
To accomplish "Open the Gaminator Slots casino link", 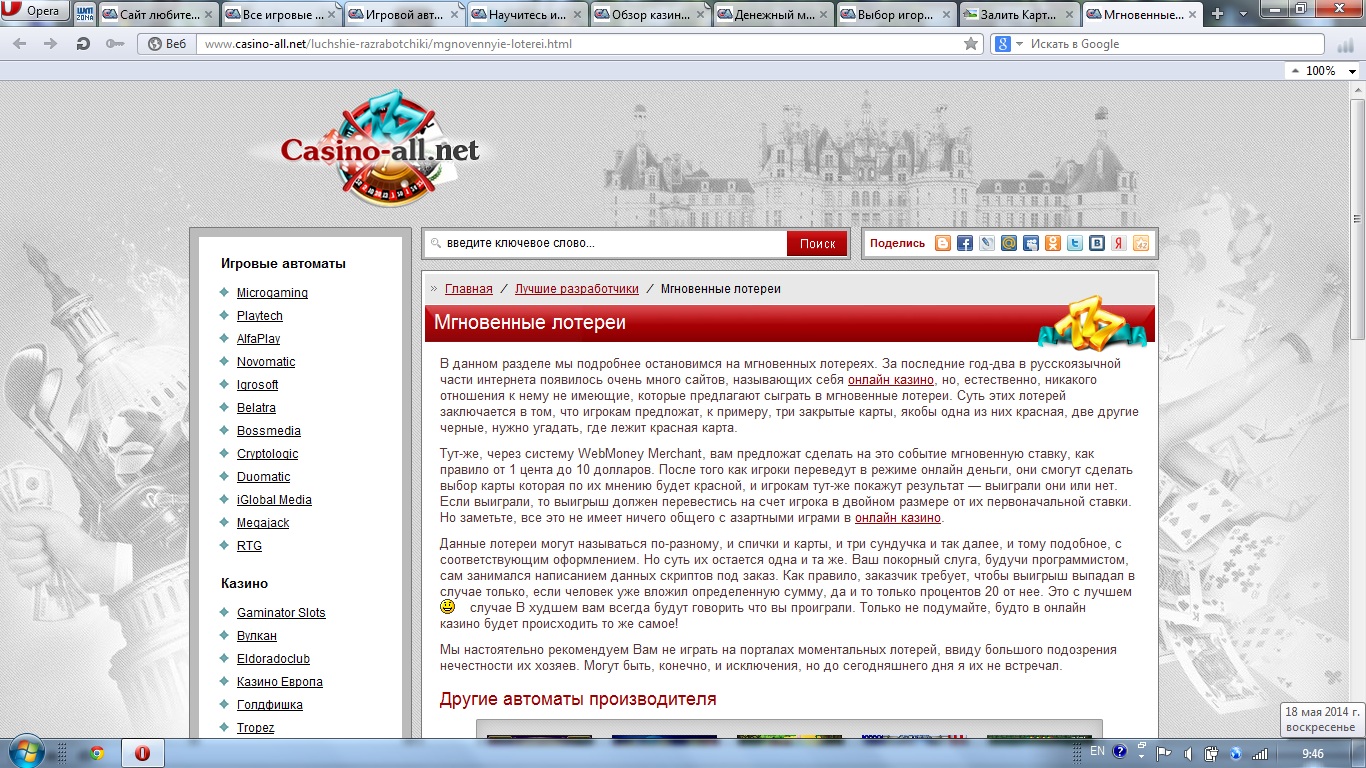I will click(281, 613).
